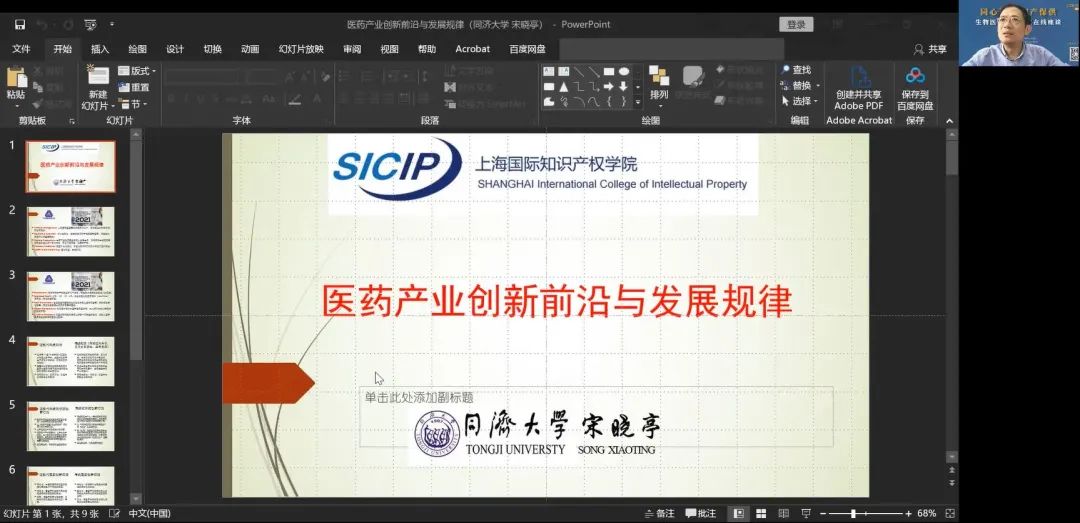Switch to Reading view
The image size is (1080, 523).
point(784,513)
